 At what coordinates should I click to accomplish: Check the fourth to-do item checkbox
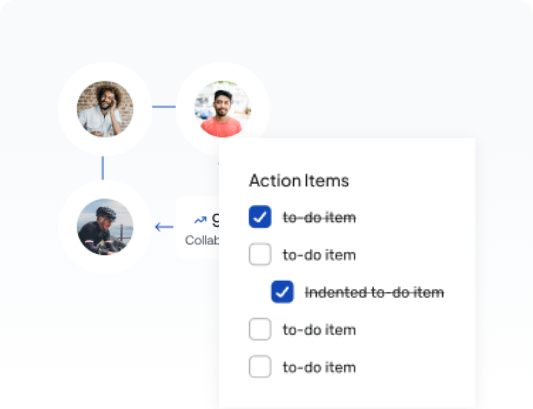[x=260, y=329]
